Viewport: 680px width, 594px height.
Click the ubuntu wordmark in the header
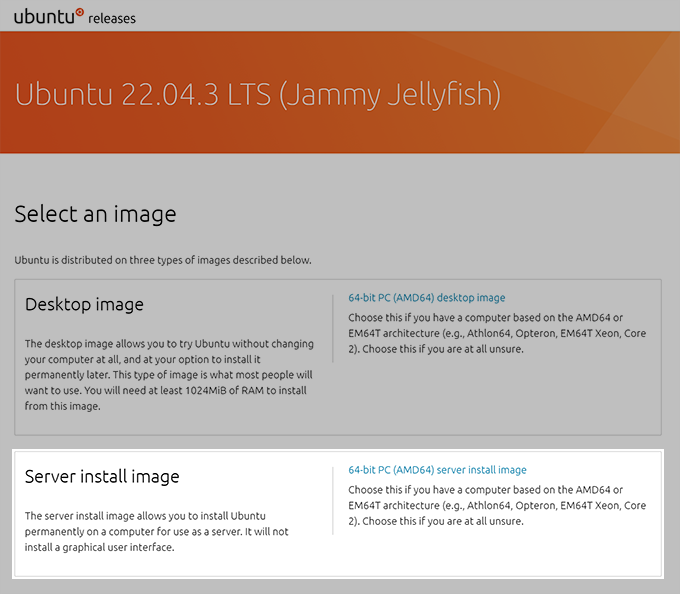tap(42, 16)
